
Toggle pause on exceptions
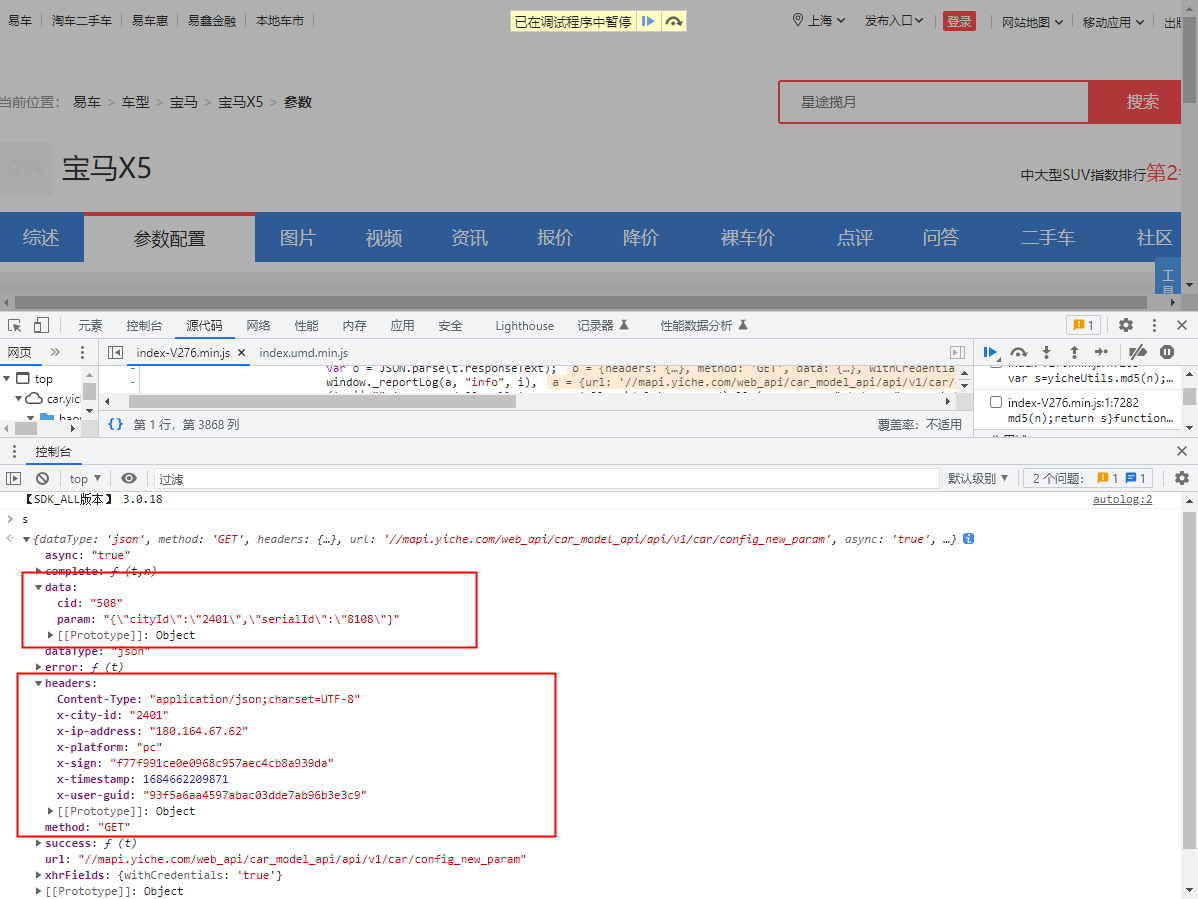coord(1167,352)
